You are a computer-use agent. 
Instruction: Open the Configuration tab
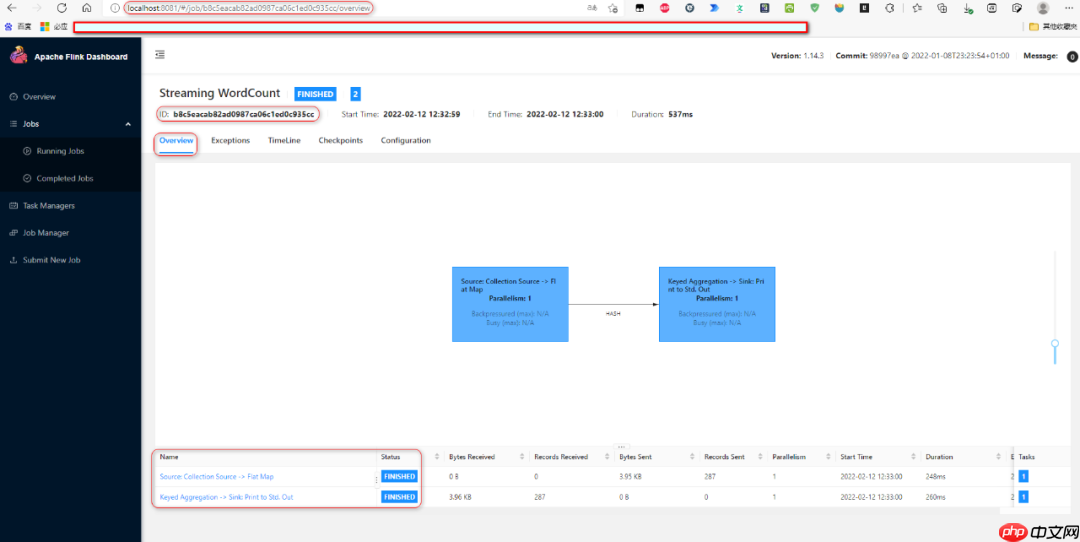click(405, 141)
